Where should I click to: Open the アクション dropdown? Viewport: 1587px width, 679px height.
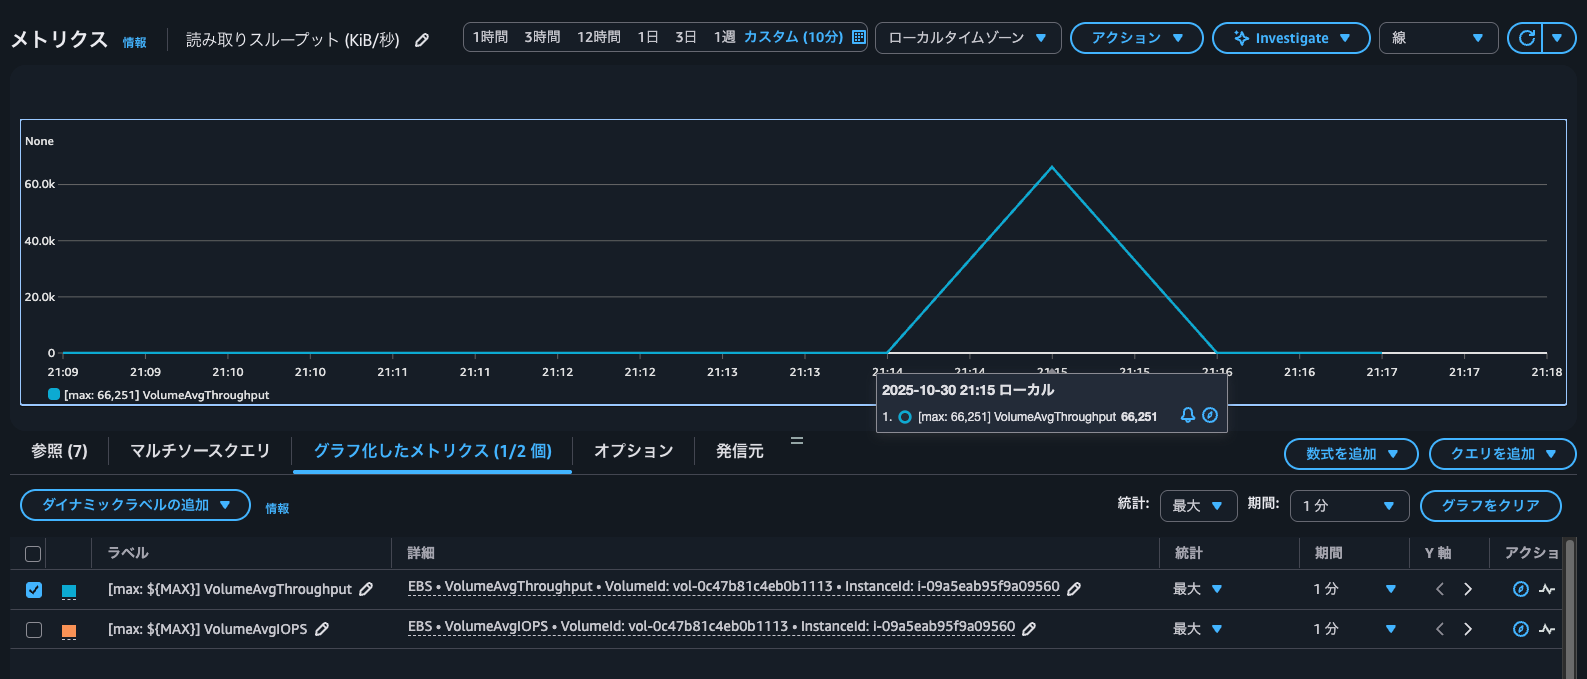pos(1137,38)
